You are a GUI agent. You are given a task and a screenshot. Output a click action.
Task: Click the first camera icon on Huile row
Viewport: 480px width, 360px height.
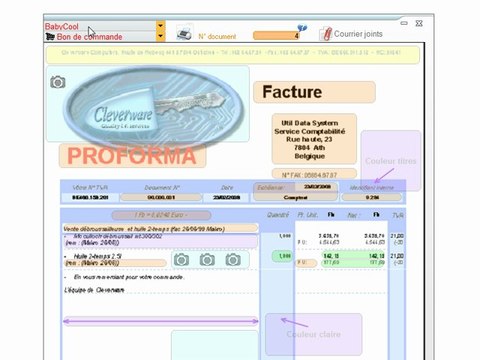181,260
